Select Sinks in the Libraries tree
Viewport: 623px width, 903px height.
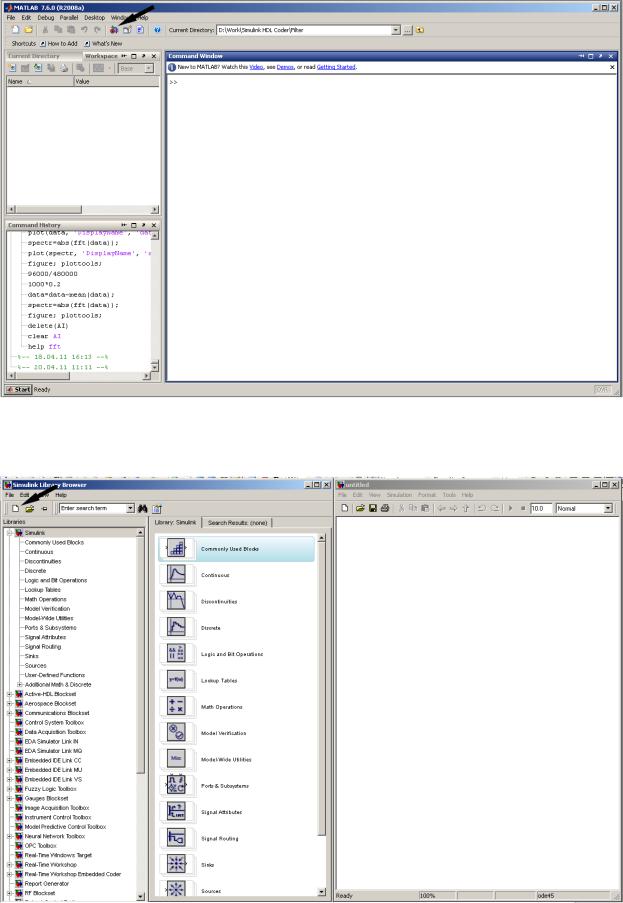coord(32,657)
